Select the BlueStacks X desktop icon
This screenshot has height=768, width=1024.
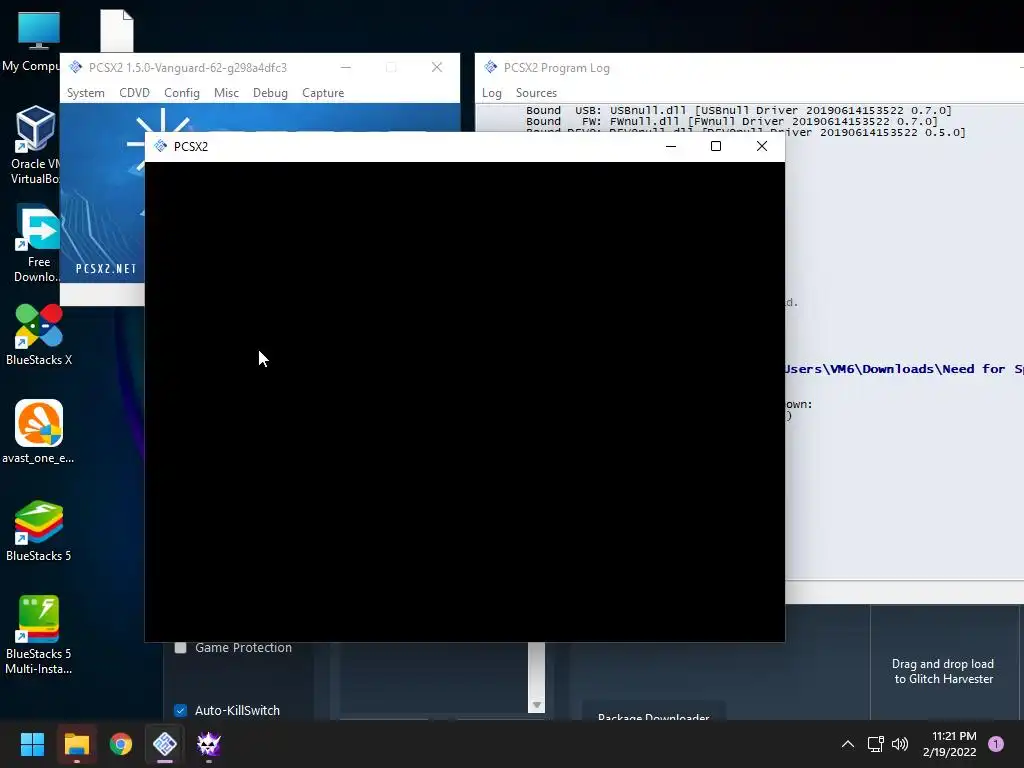point(39,334)
